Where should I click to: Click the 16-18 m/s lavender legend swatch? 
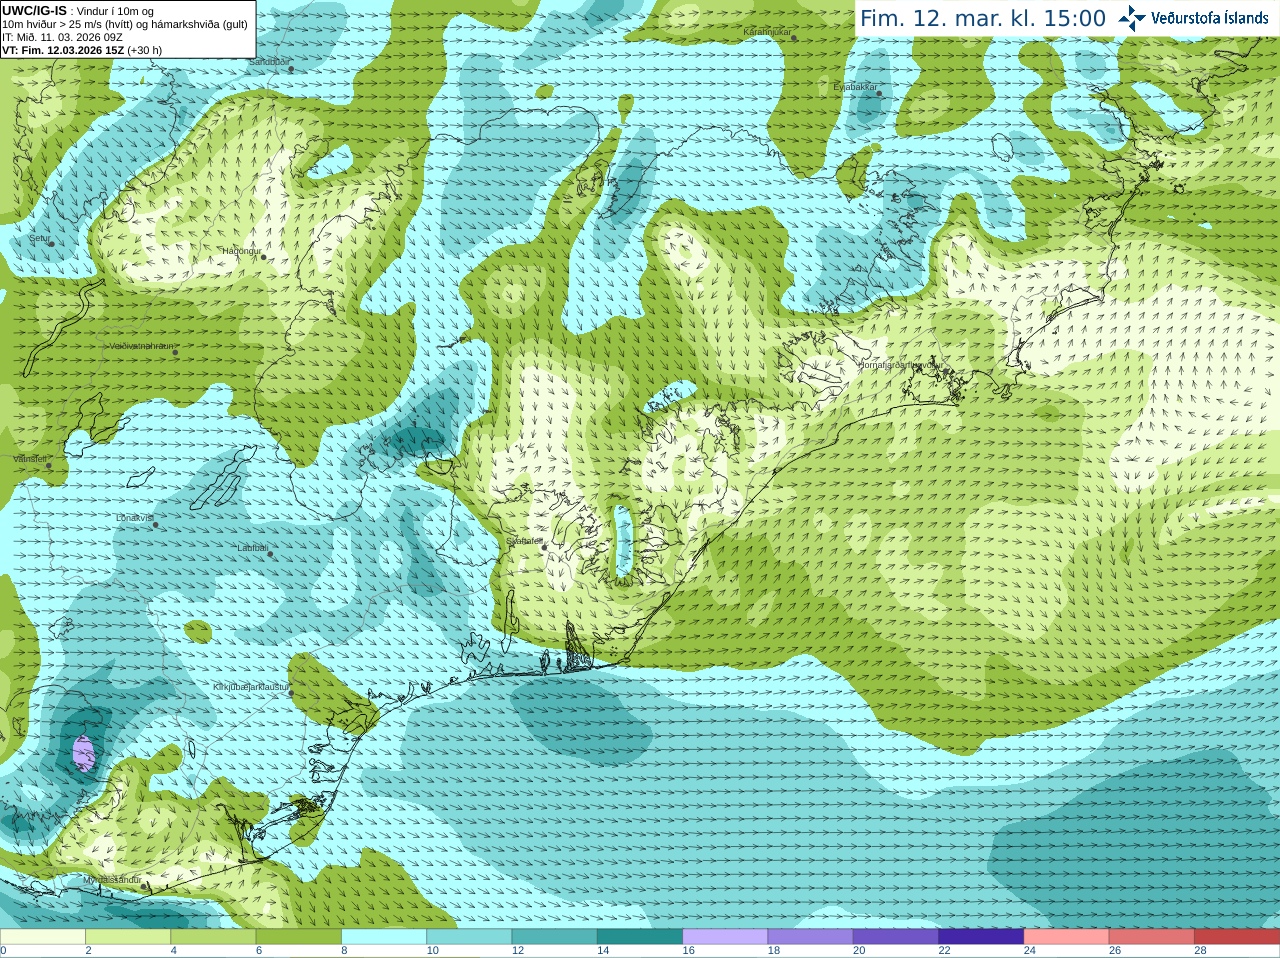(725, 937)
